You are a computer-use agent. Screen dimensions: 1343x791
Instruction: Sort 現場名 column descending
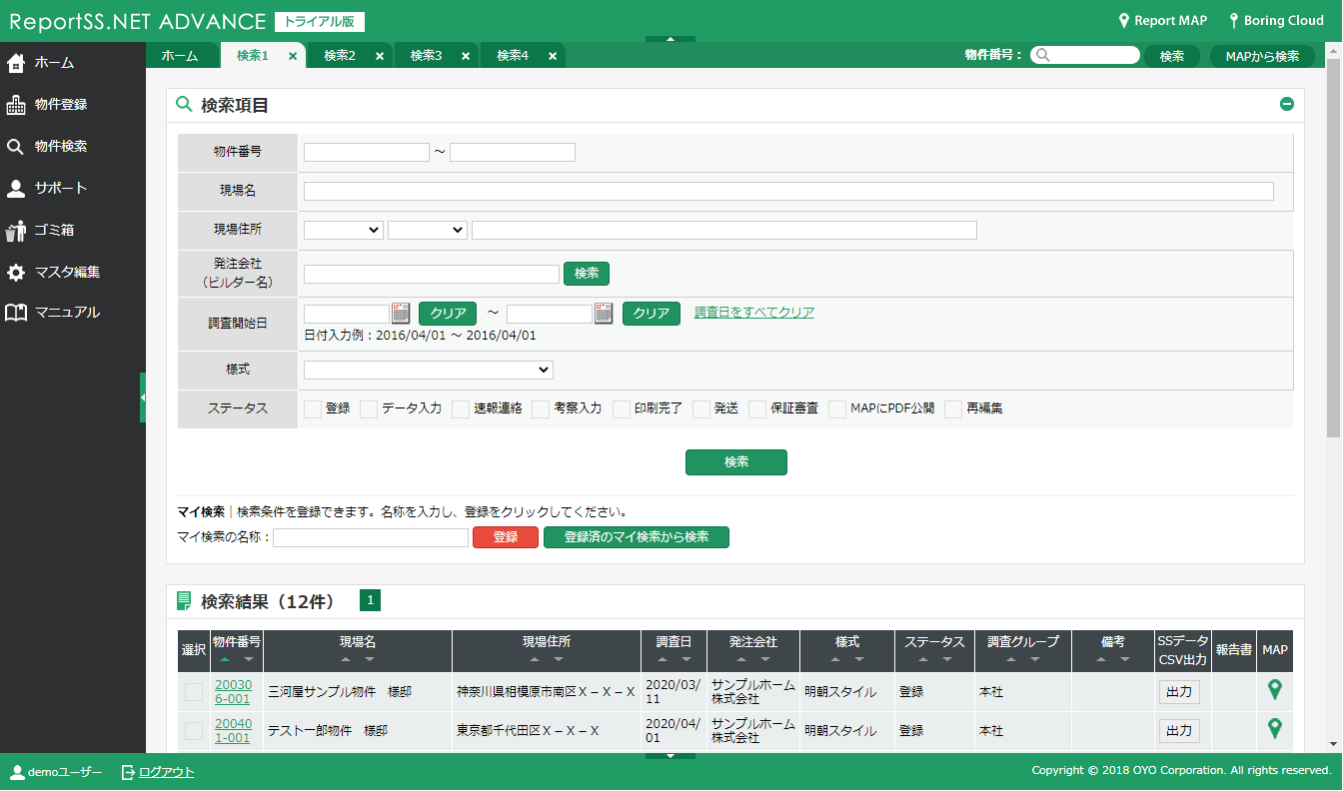(370, 660)
